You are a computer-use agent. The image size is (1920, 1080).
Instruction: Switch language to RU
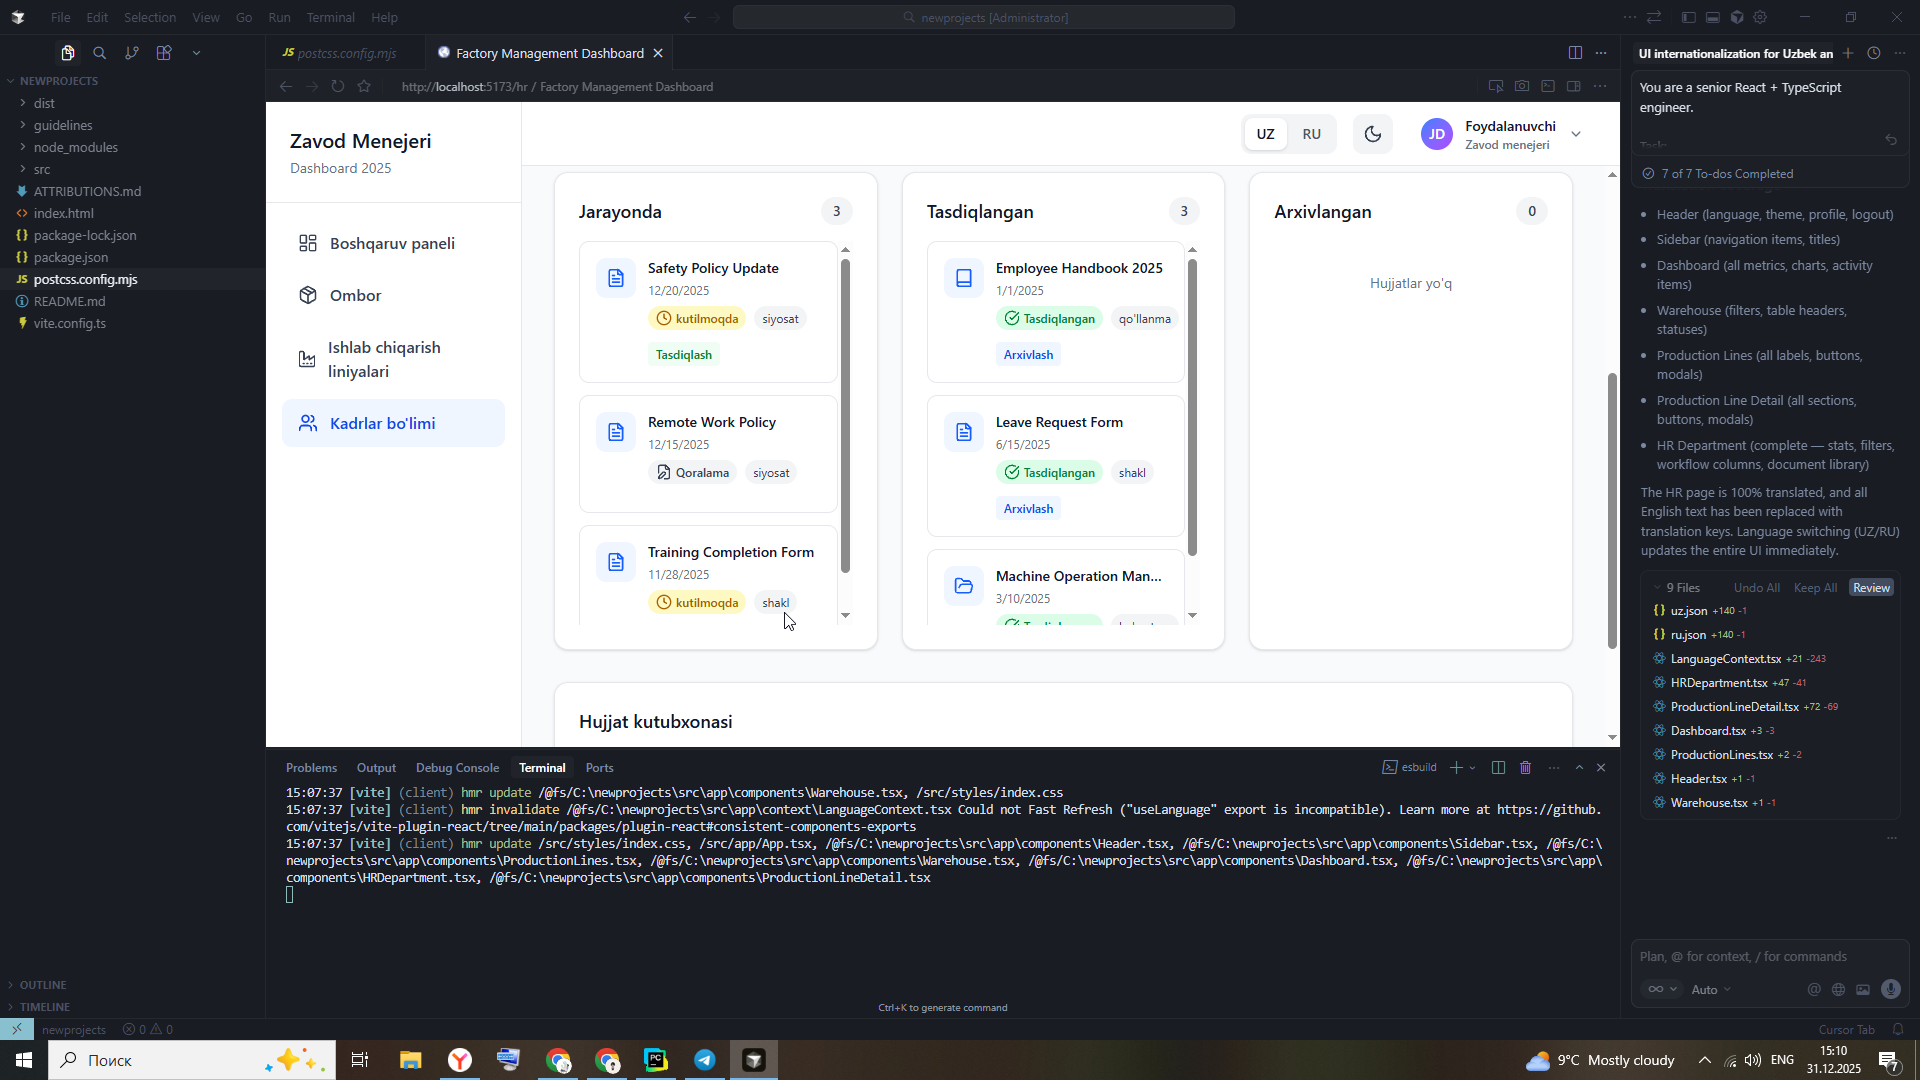1311,134
